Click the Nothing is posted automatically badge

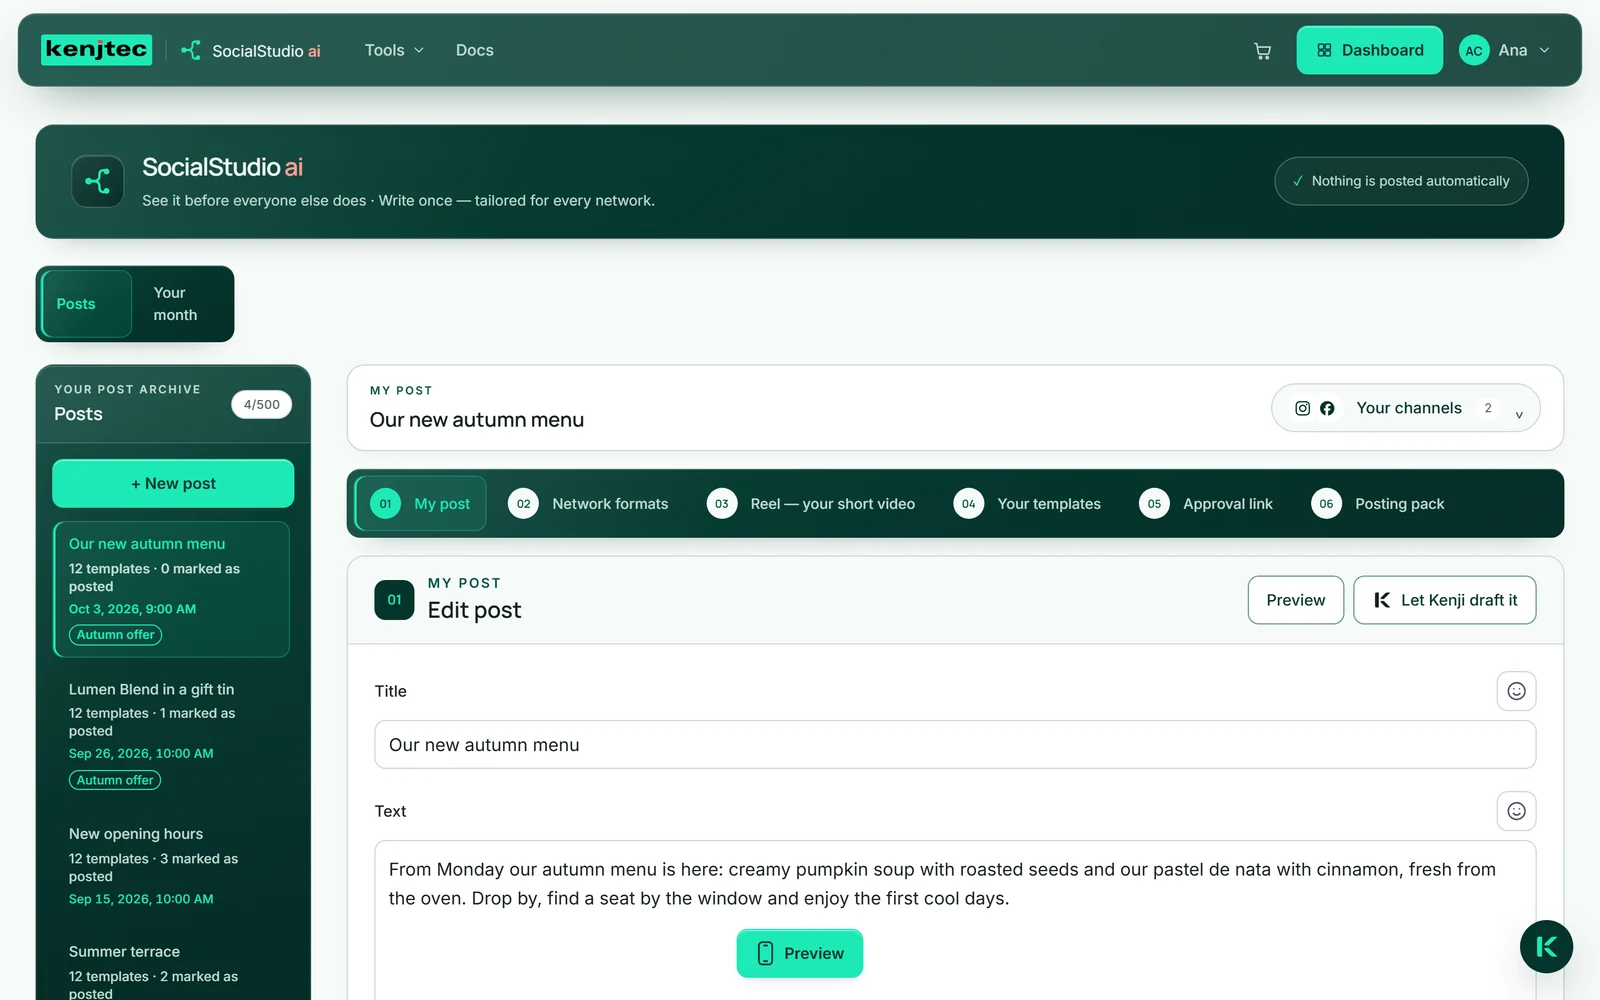pos(1401,181)
